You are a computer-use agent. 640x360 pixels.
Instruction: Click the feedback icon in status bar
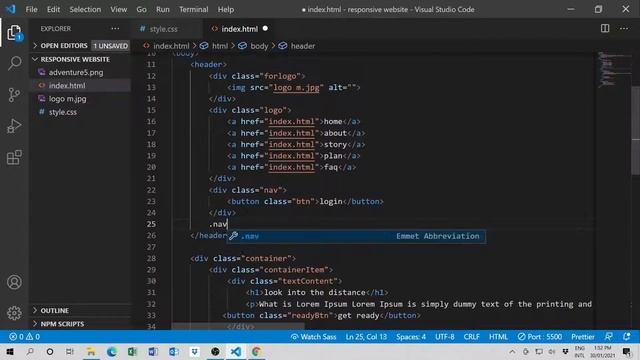click(x=608, y=337)
